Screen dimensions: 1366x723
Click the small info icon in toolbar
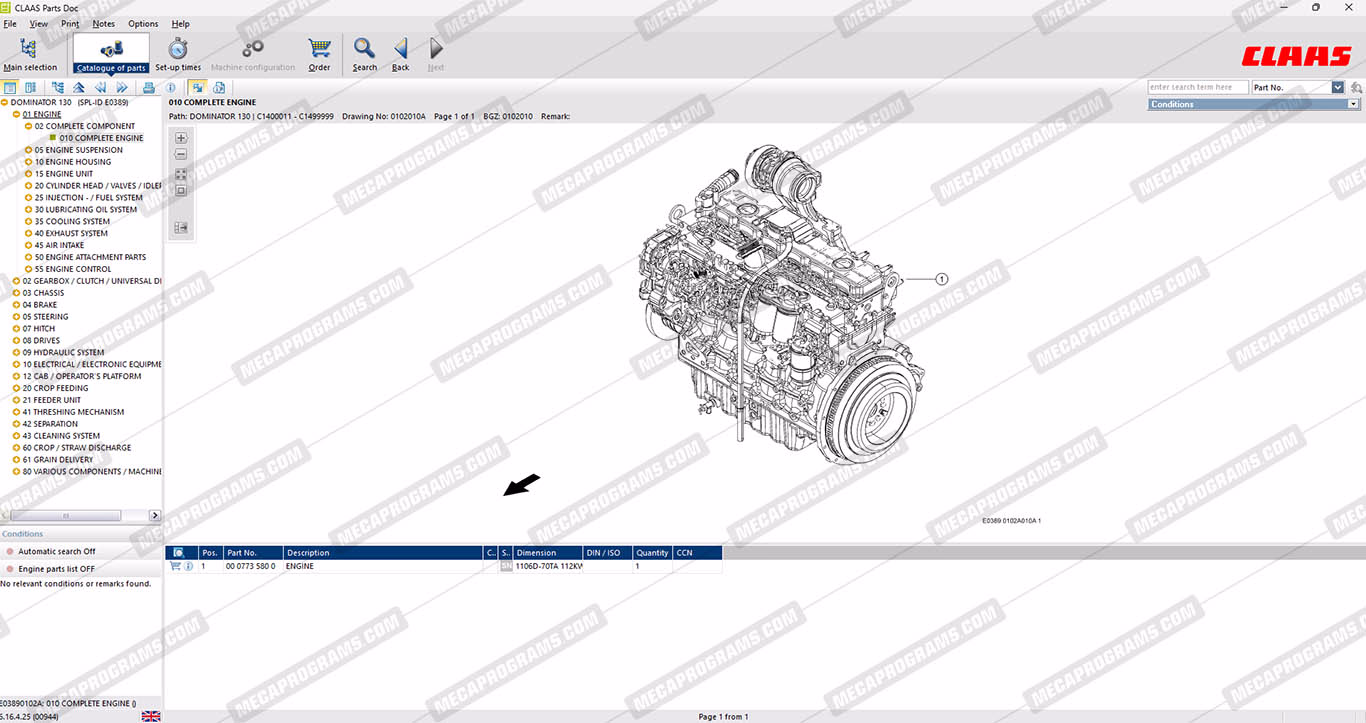tap(171, 88)
